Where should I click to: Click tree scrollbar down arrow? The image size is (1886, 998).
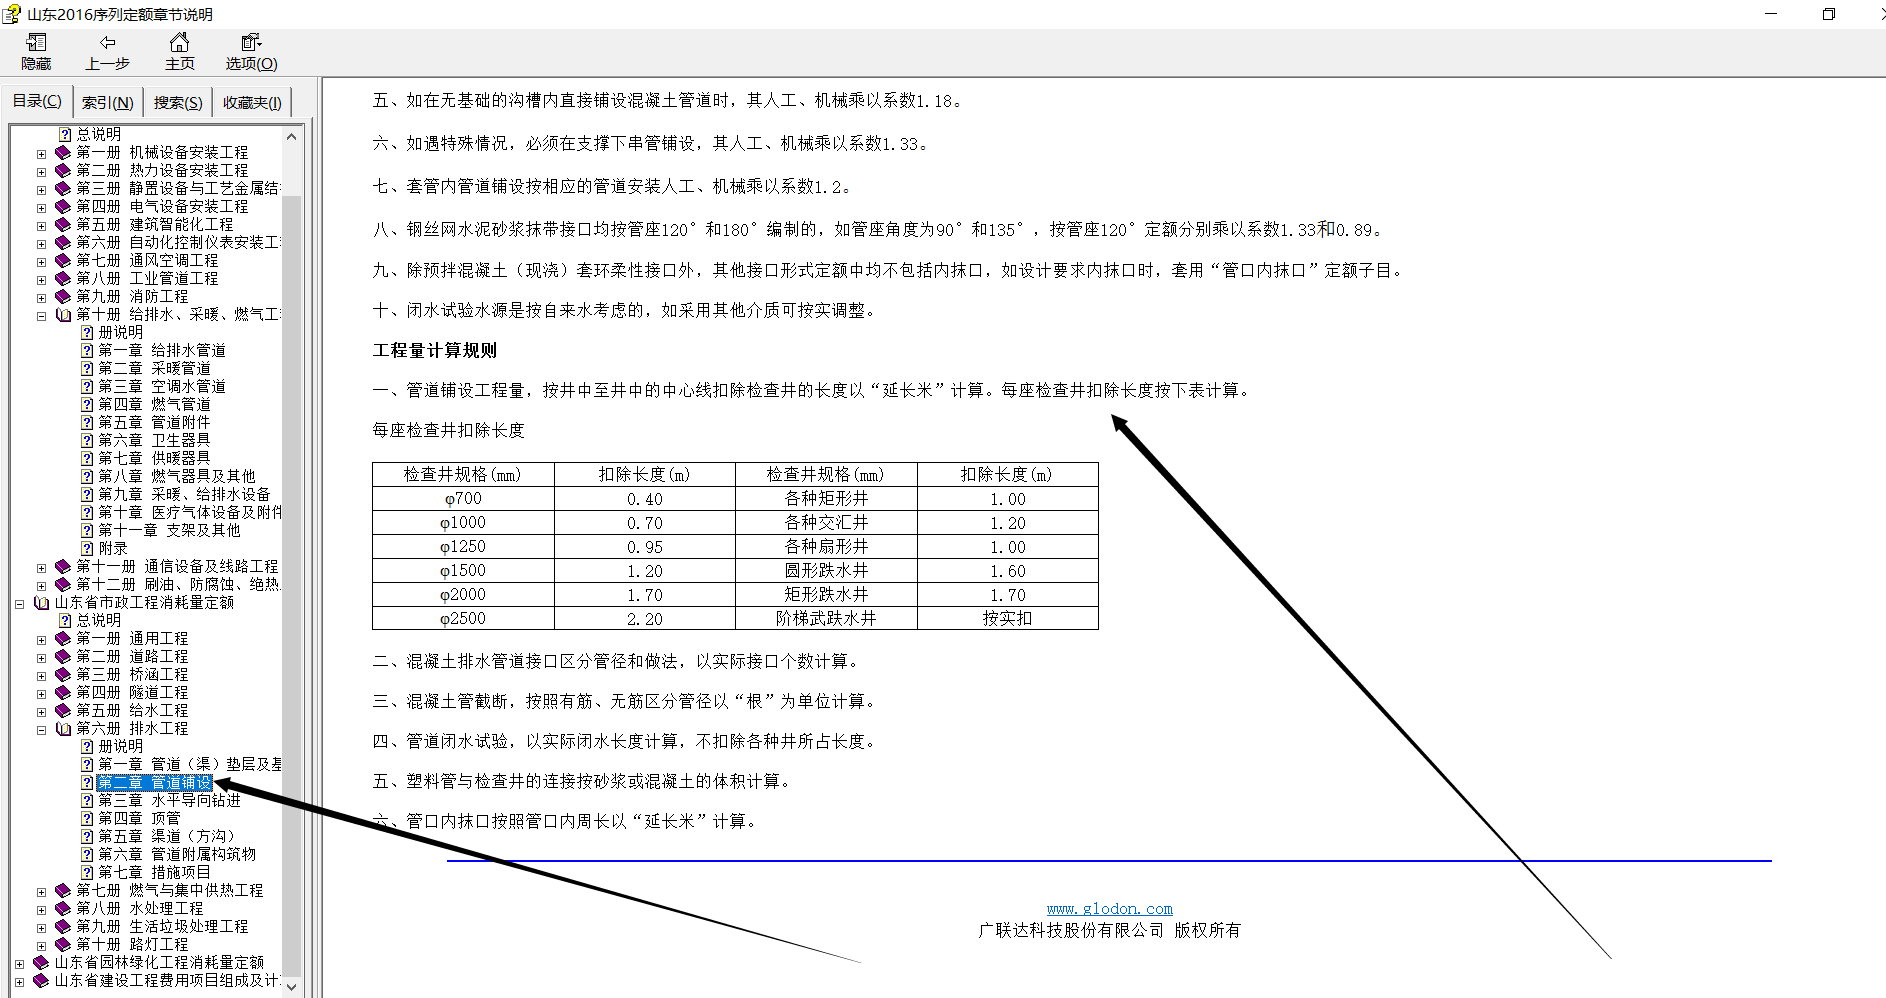click(x=291, y=986)
